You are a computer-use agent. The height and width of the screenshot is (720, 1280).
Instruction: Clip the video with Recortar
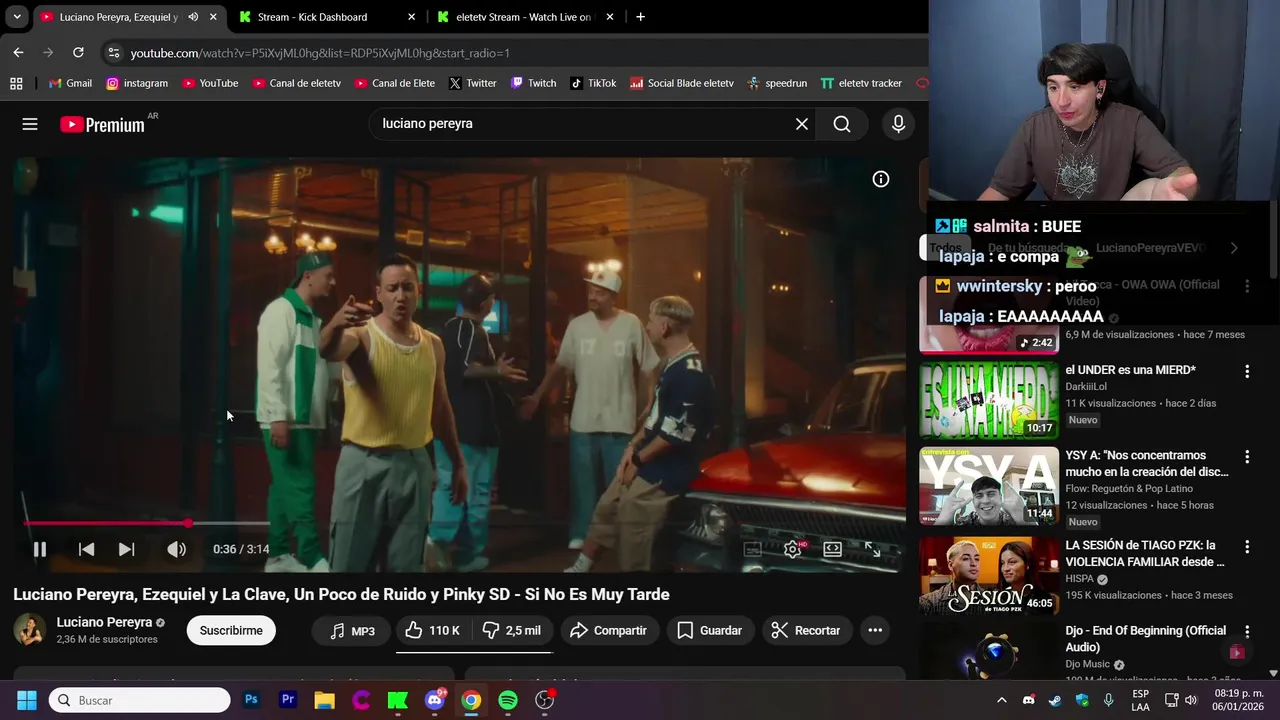coord(806,630)
